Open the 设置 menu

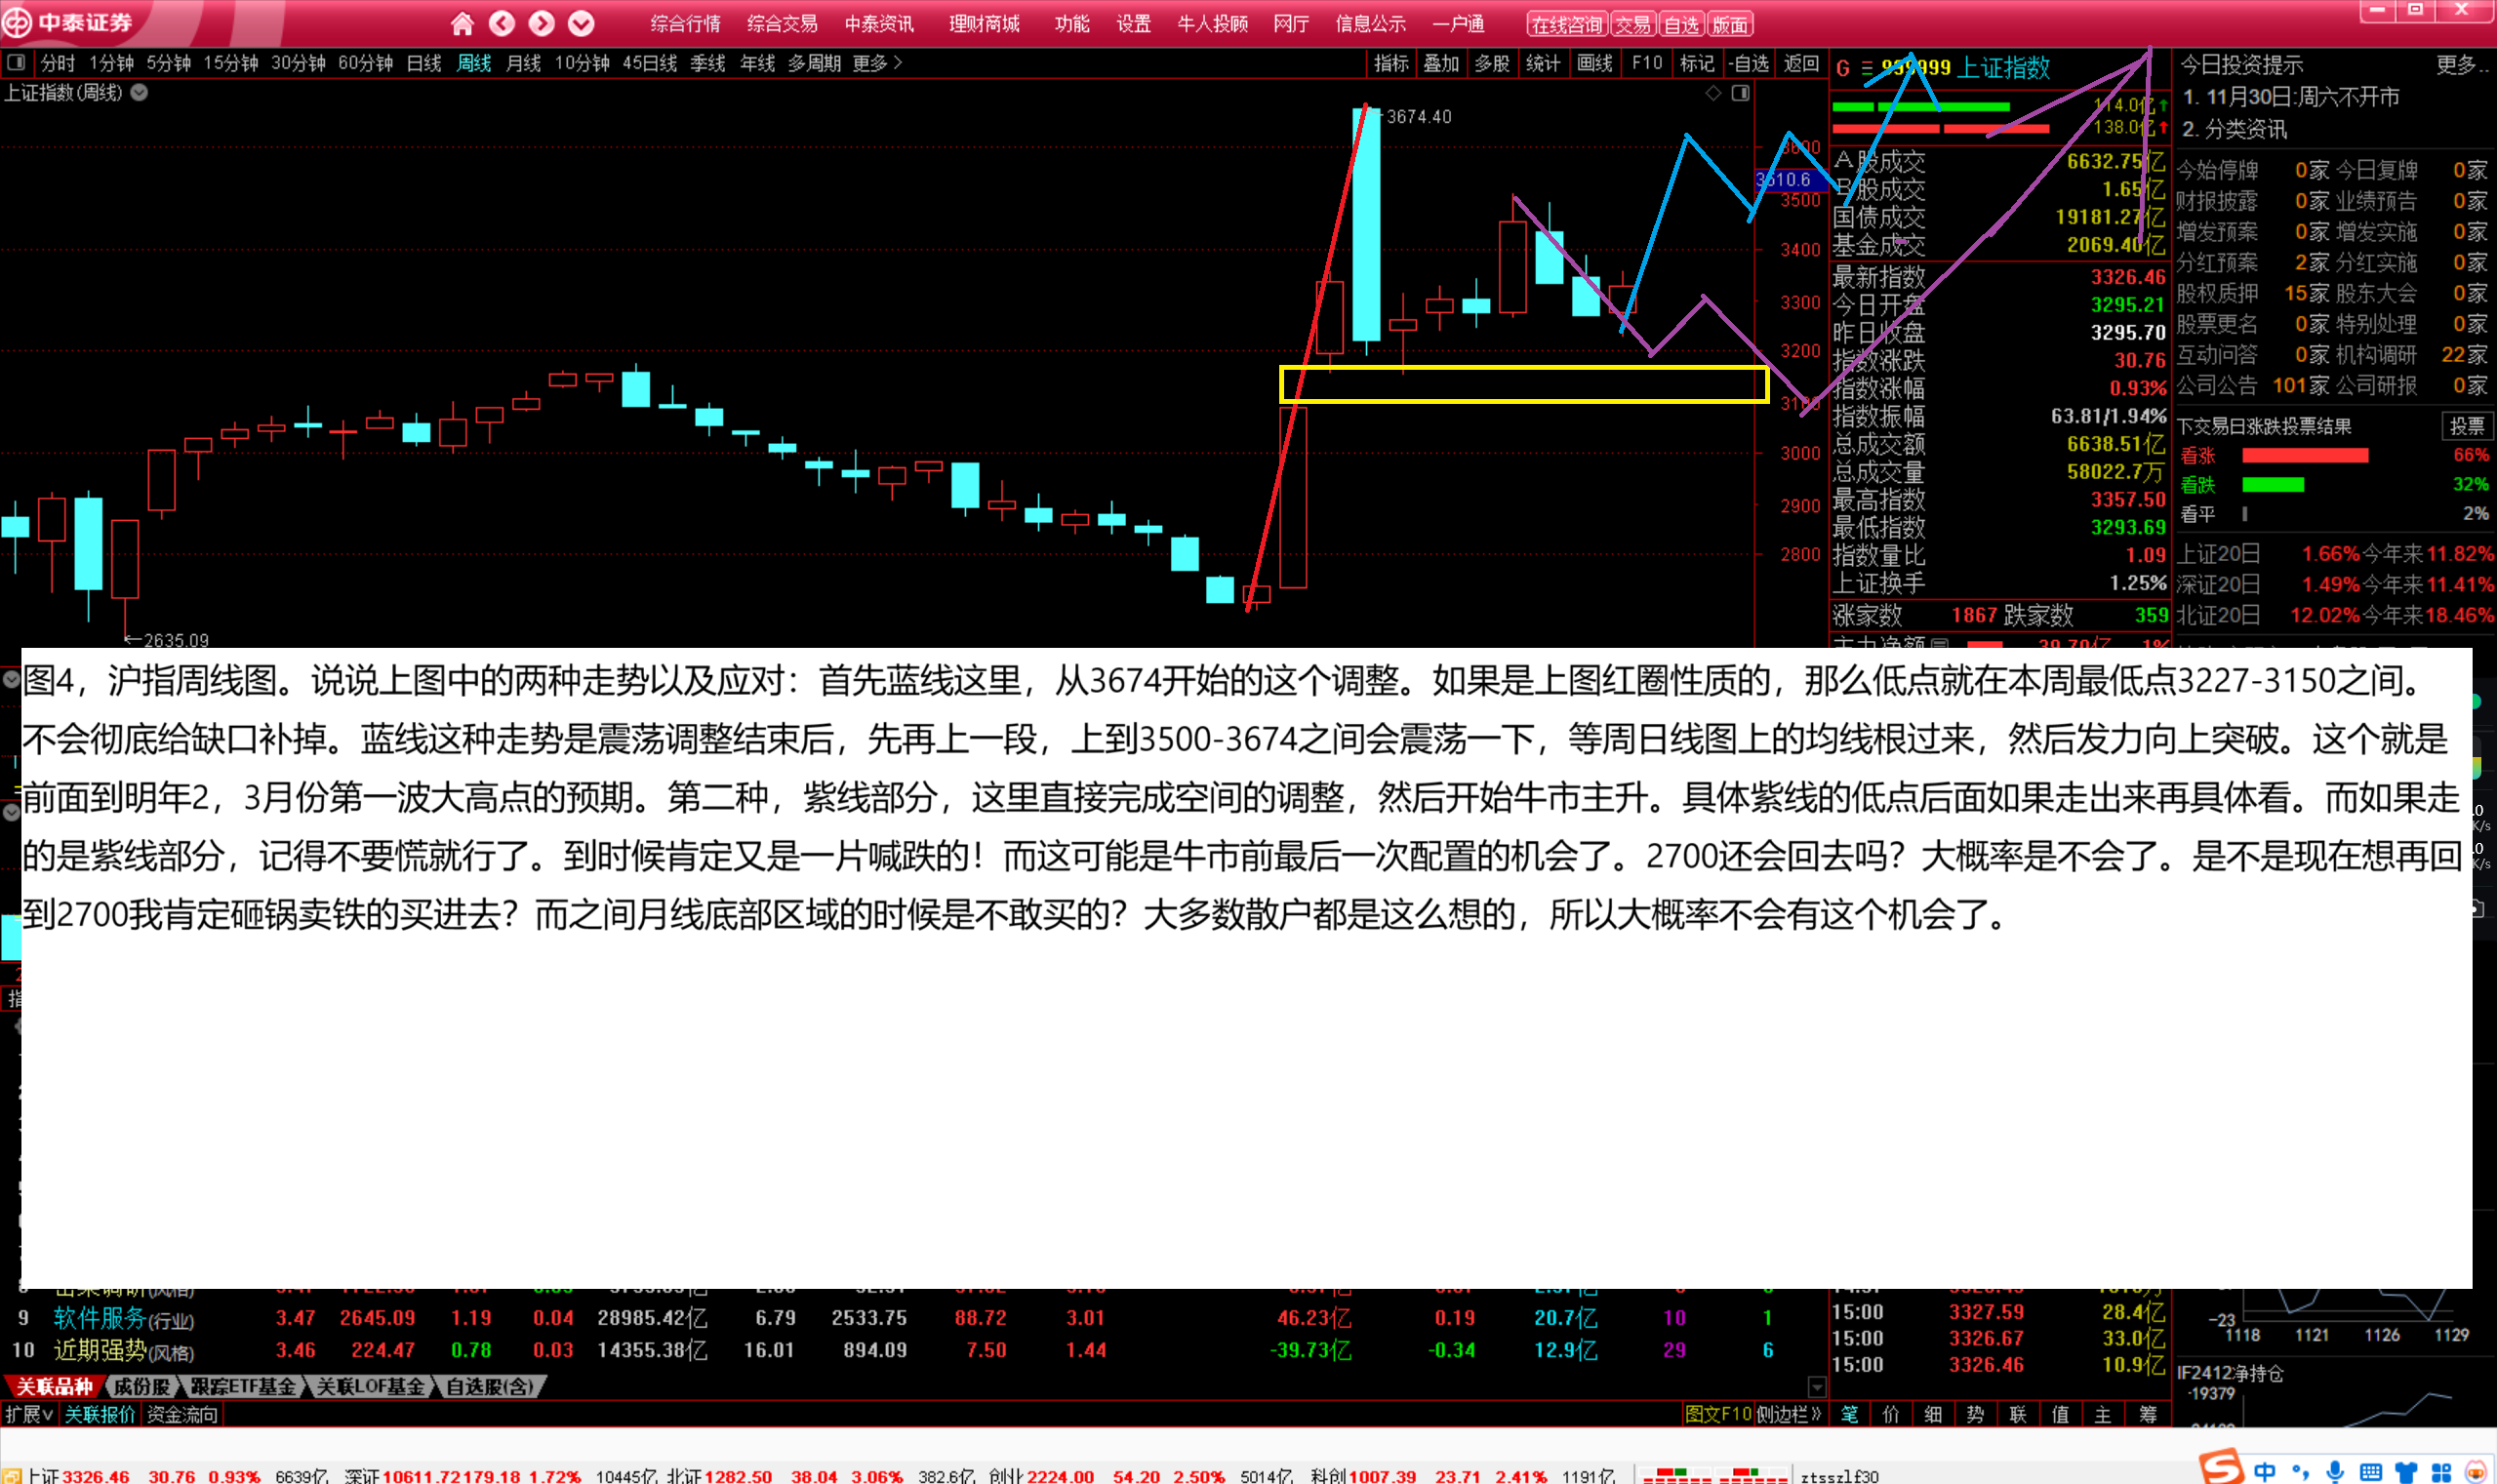[1133, 23]
